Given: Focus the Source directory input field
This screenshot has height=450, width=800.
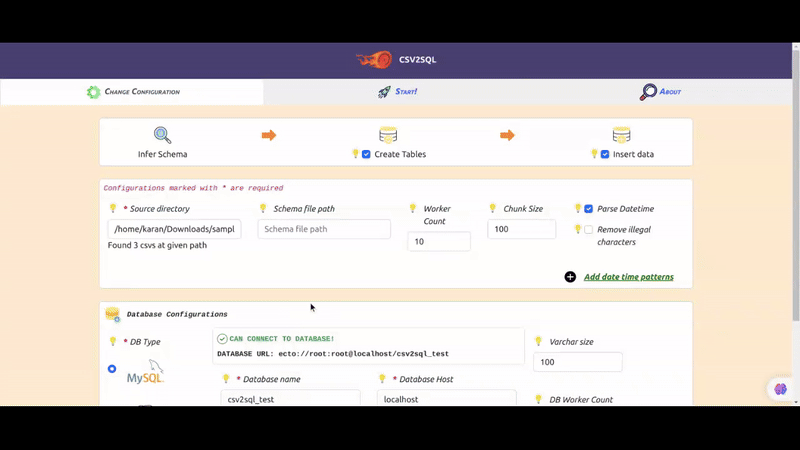Looking at the screenshot, I should coord(174,229).
